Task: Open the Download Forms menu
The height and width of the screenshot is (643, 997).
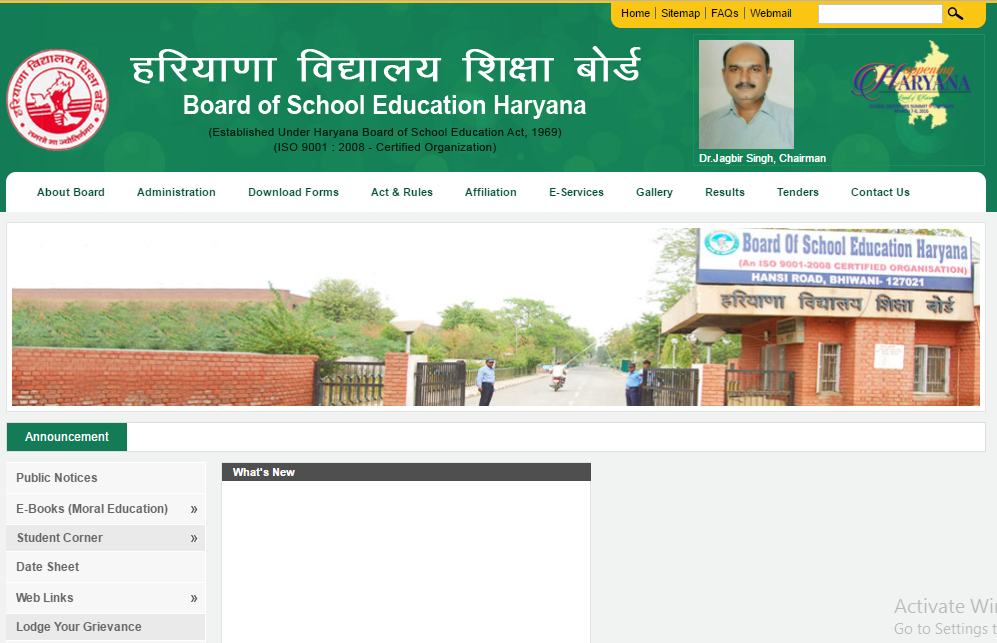Action: coord(293,192)
